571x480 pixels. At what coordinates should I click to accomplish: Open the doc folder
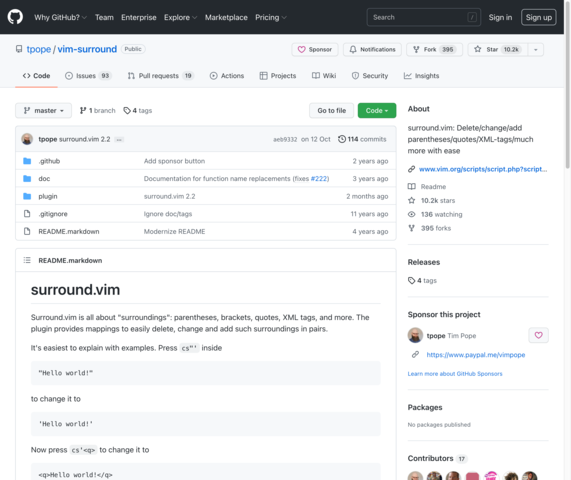[x=44, y=178]
